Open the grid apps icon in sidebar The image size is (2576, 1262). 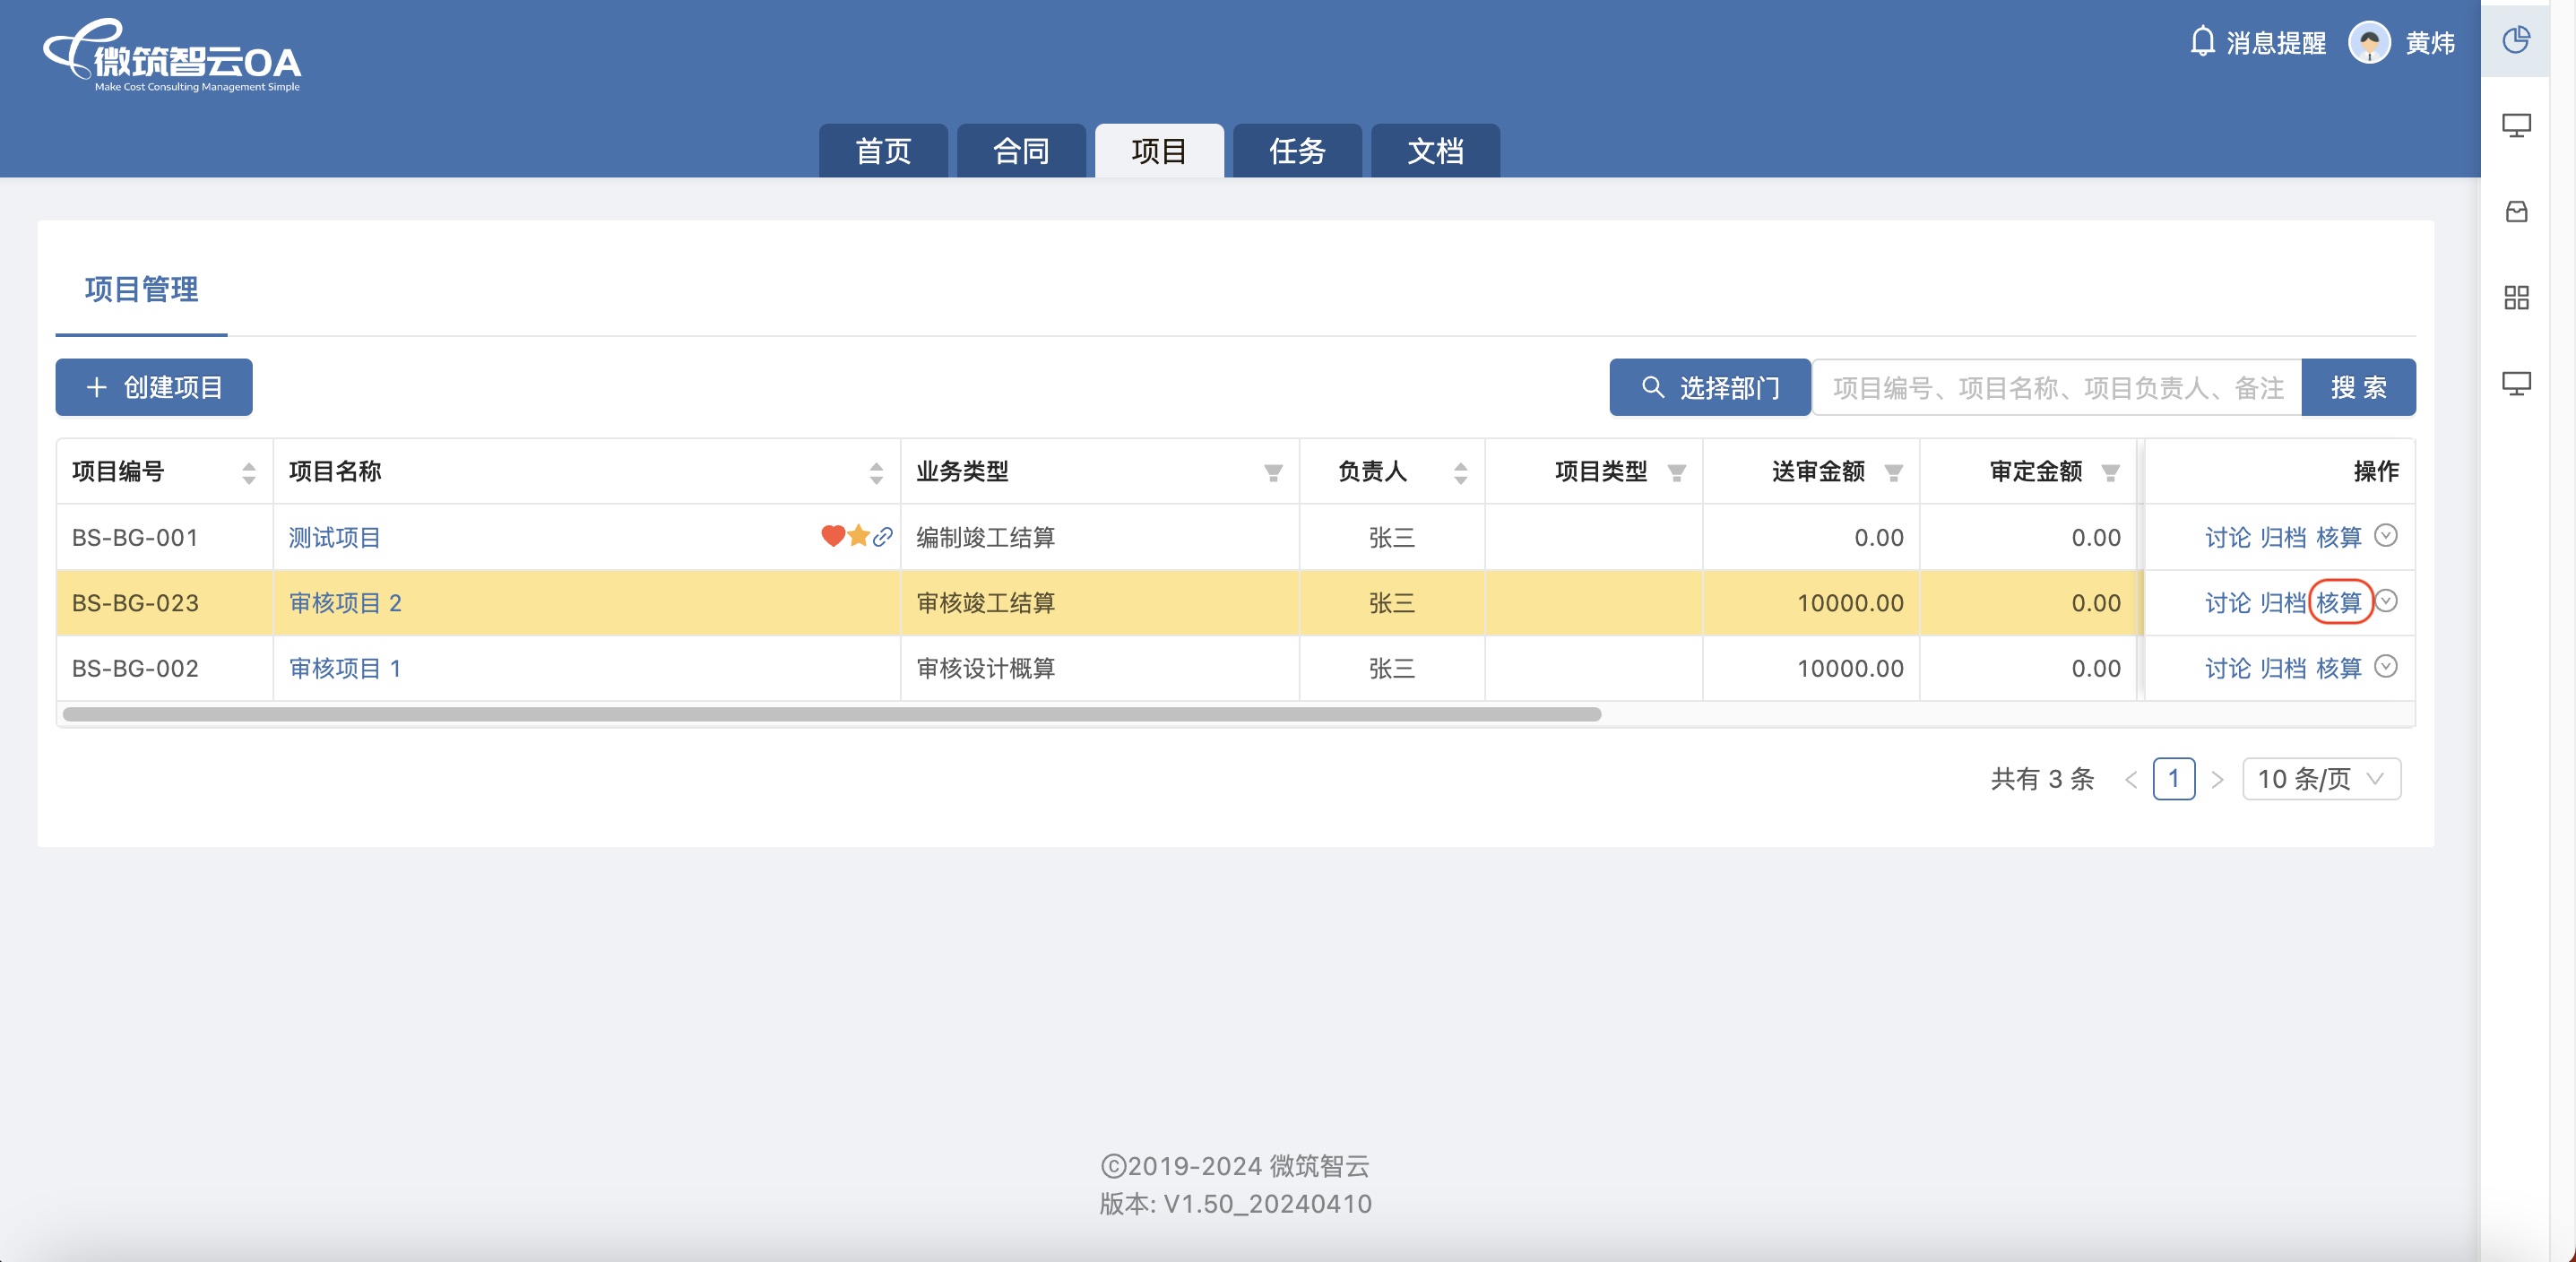coord(2516,297)
